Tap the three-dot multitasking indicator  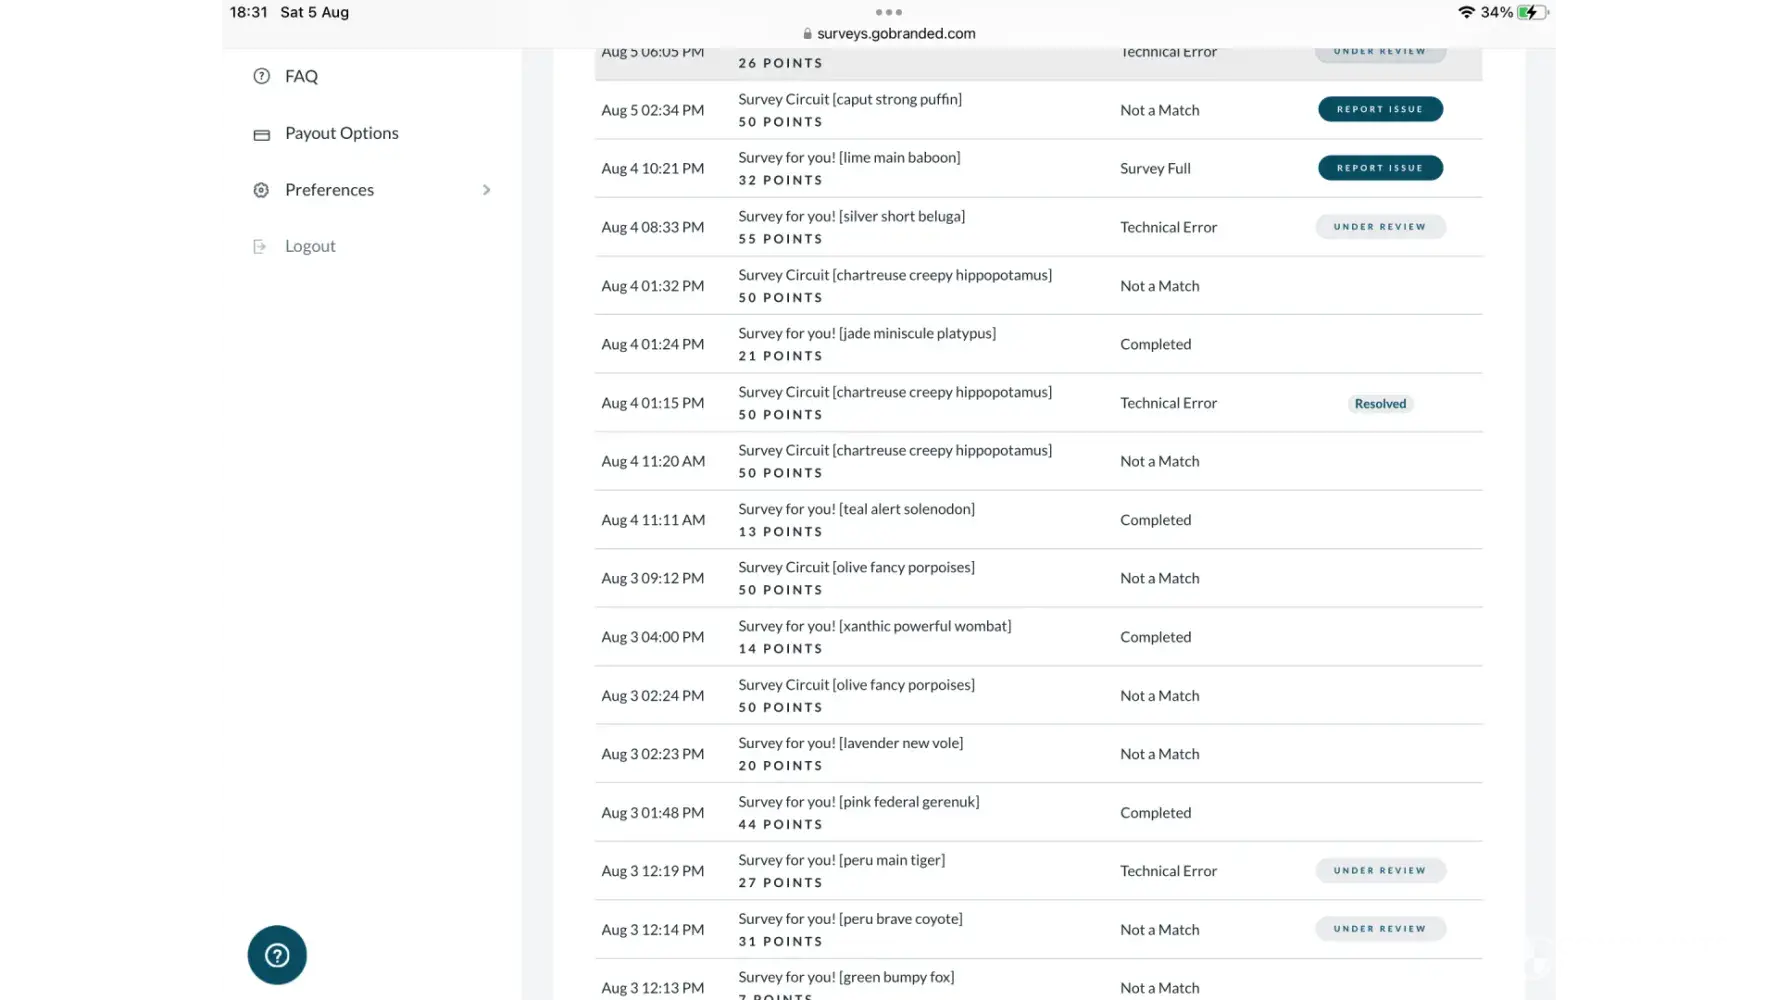(888, 12)
